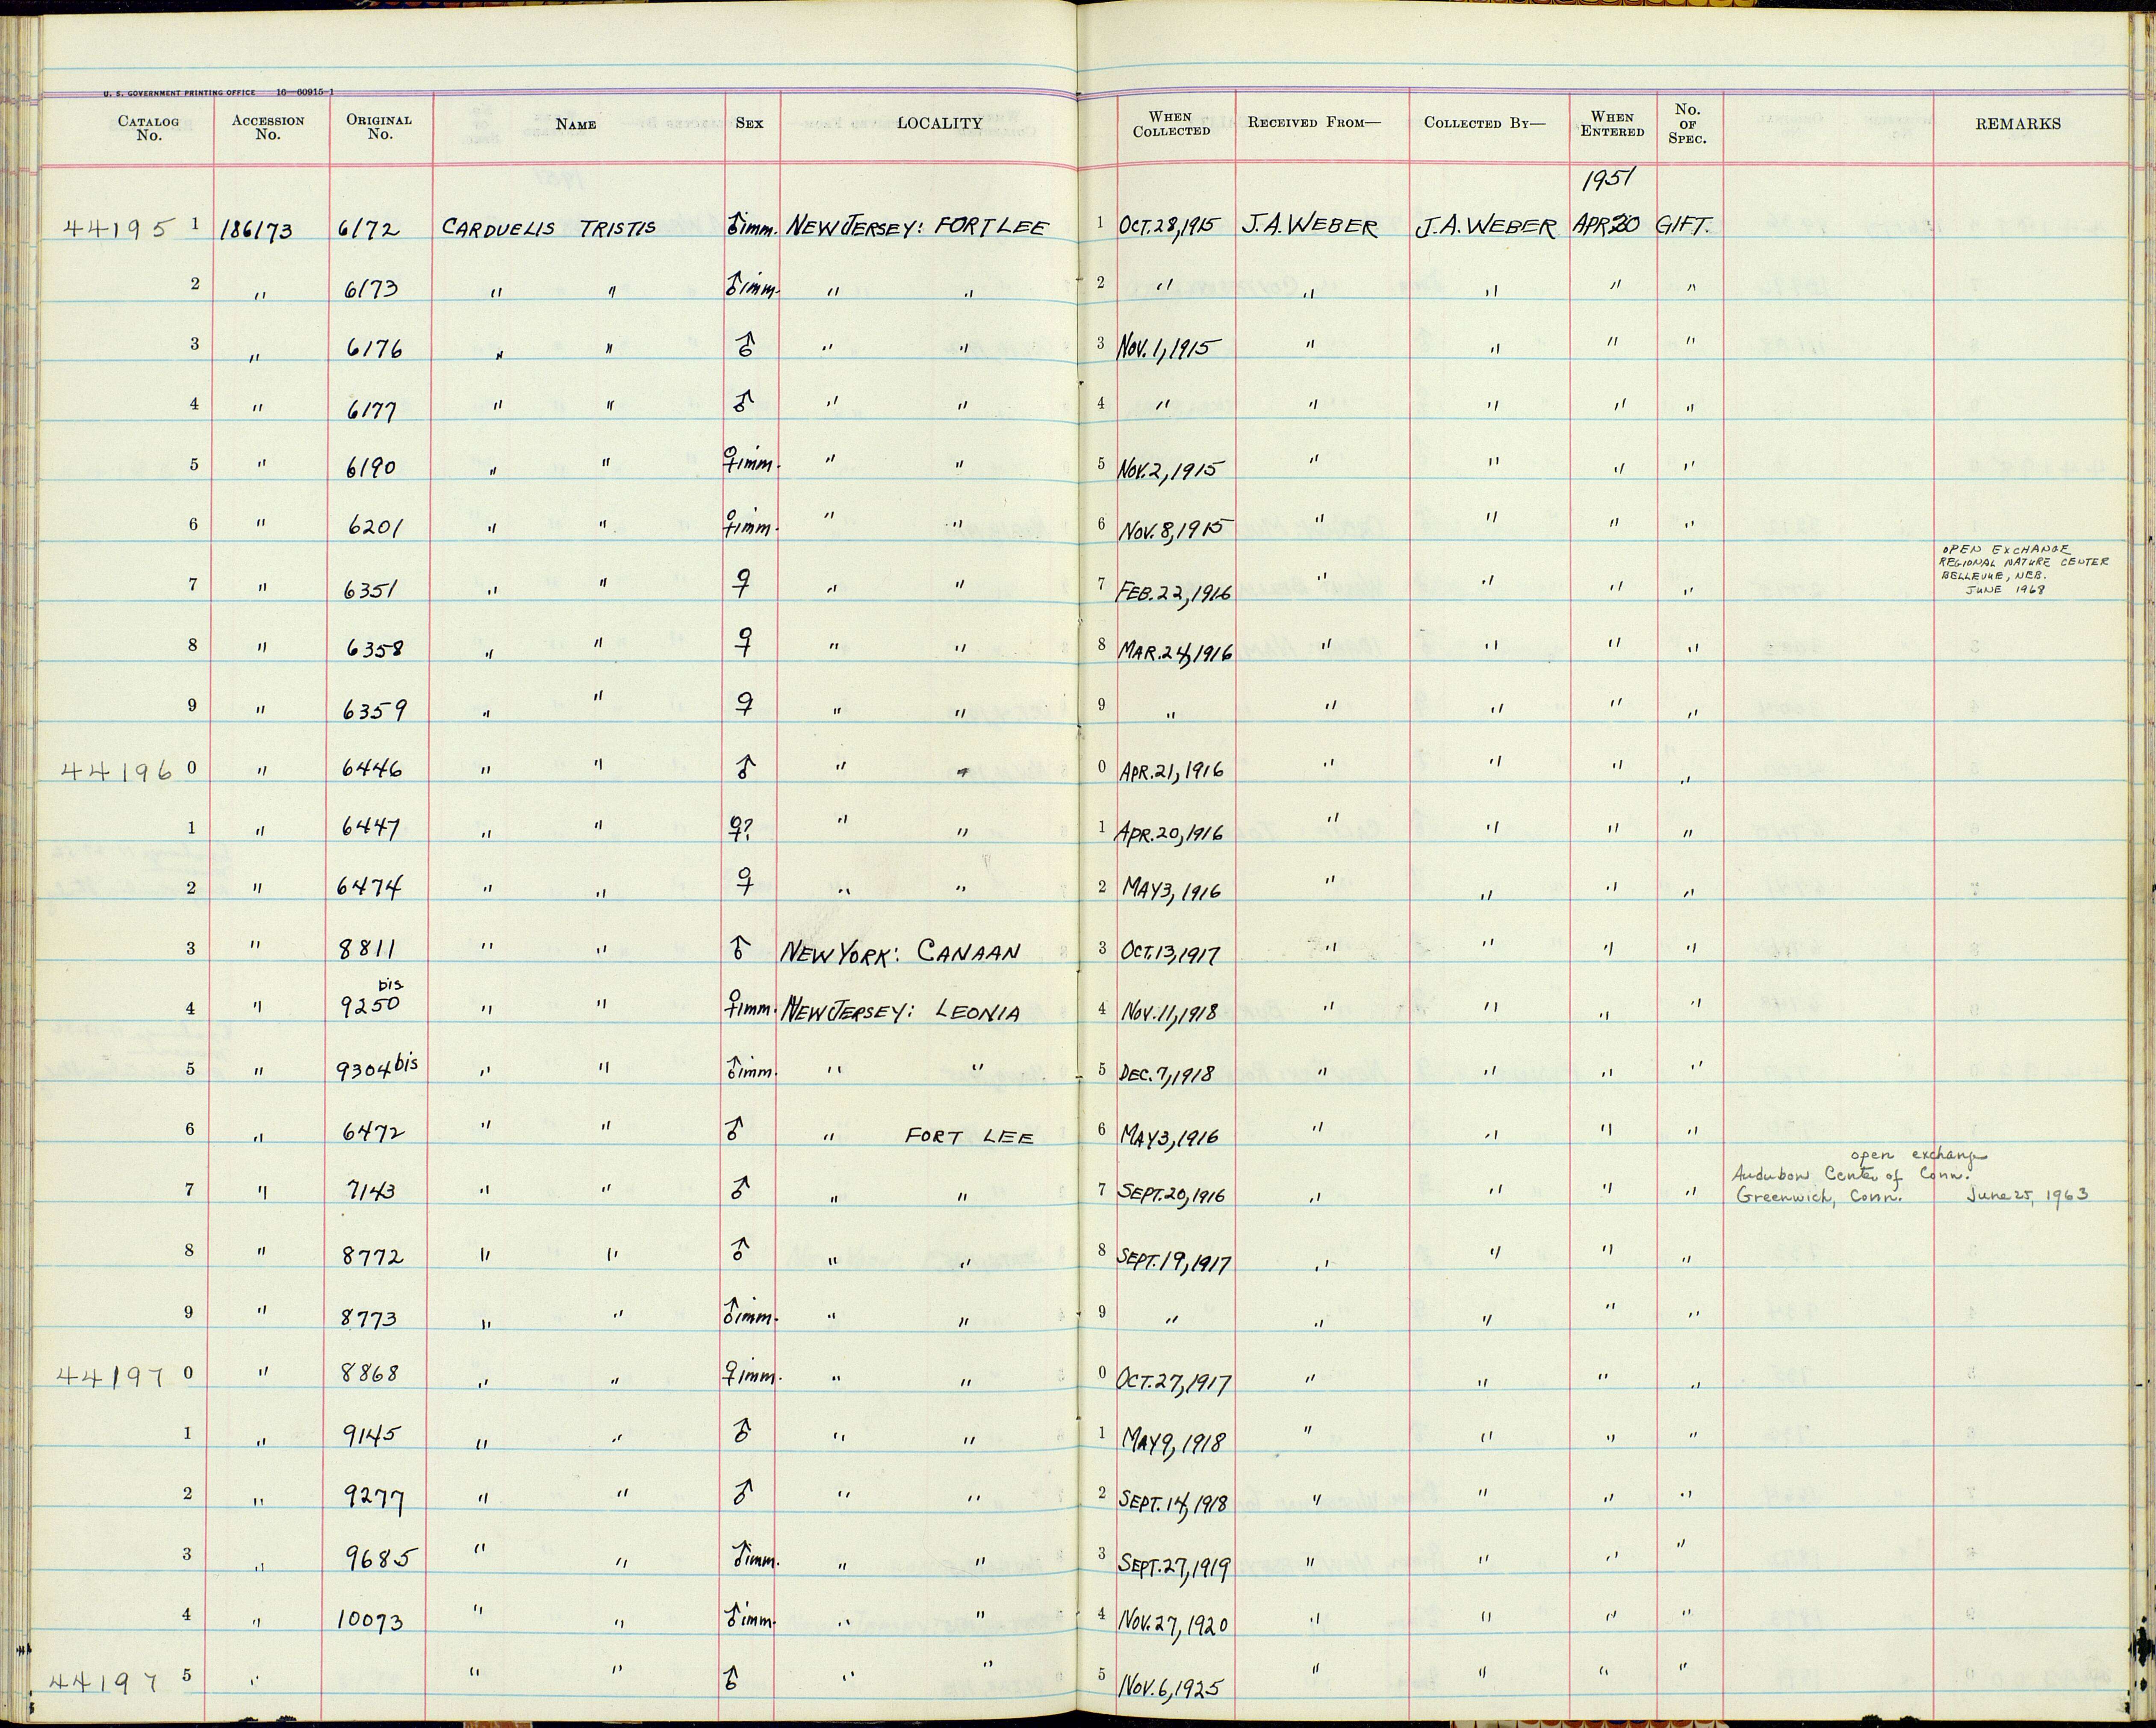The height and width of the screenshot is (1728, 2156).
Task: Click the 'No. of Spec.' column header
Action: (x=1687, y=124)
